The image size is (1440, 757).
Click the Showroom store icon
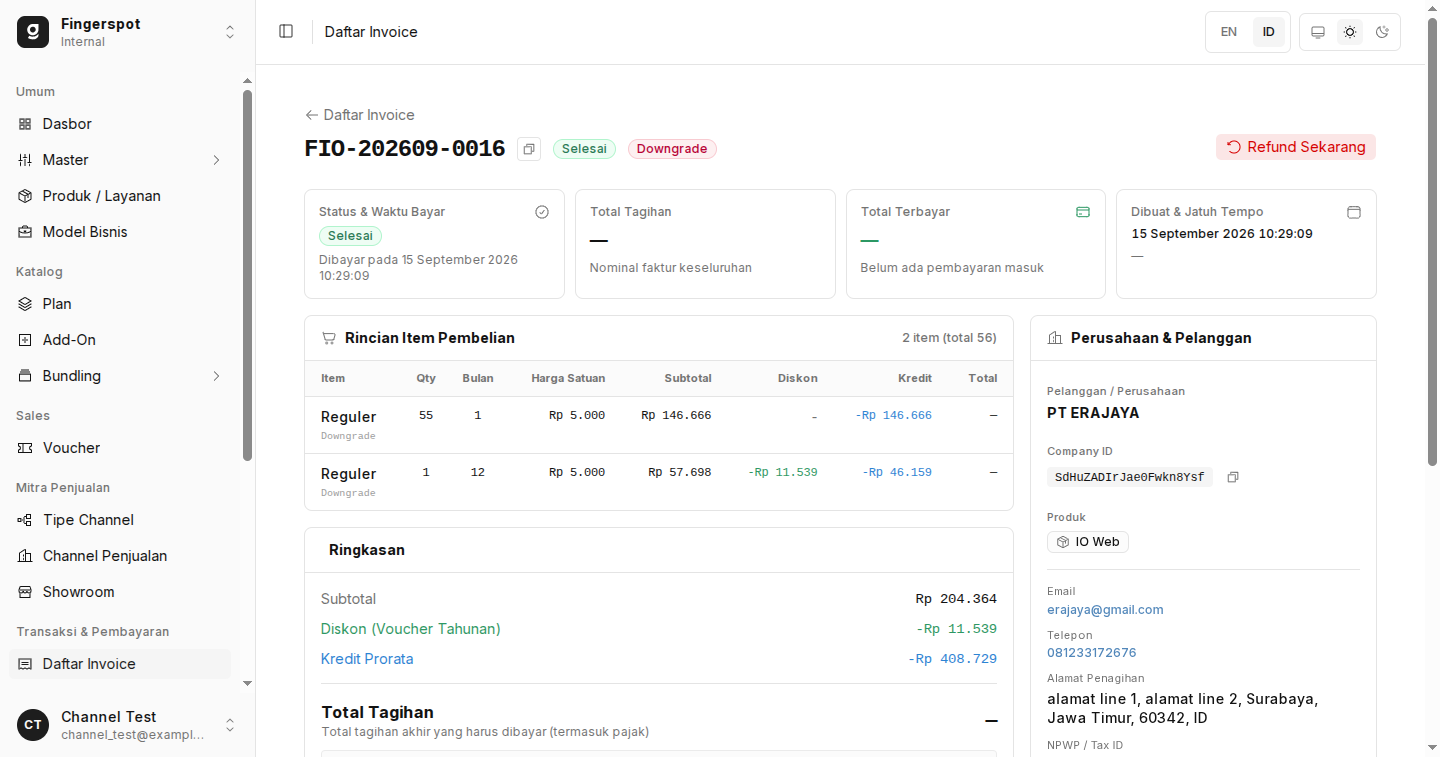pyautogui.click(x=25, y=592)
